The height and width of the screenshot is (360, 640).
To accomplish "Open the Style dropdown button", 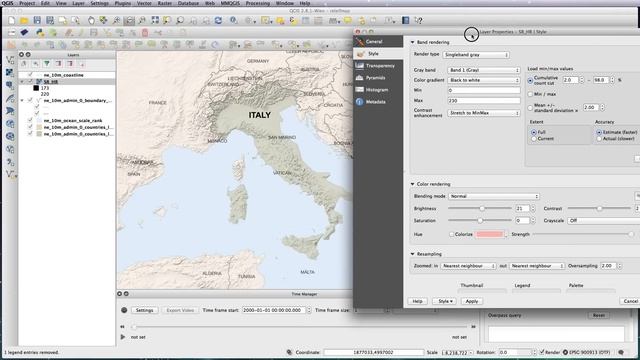I will click(x=445, y=301).
